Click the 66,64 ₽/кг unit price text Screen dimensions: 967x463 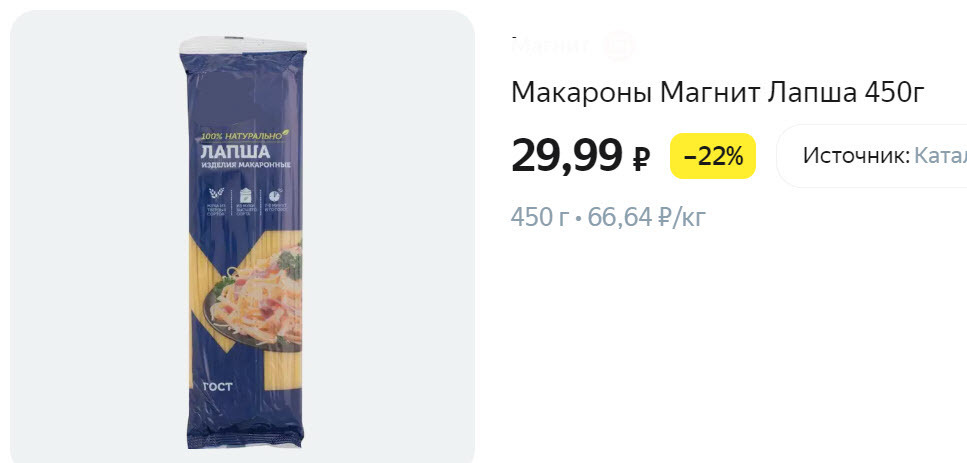click(646, 217)
